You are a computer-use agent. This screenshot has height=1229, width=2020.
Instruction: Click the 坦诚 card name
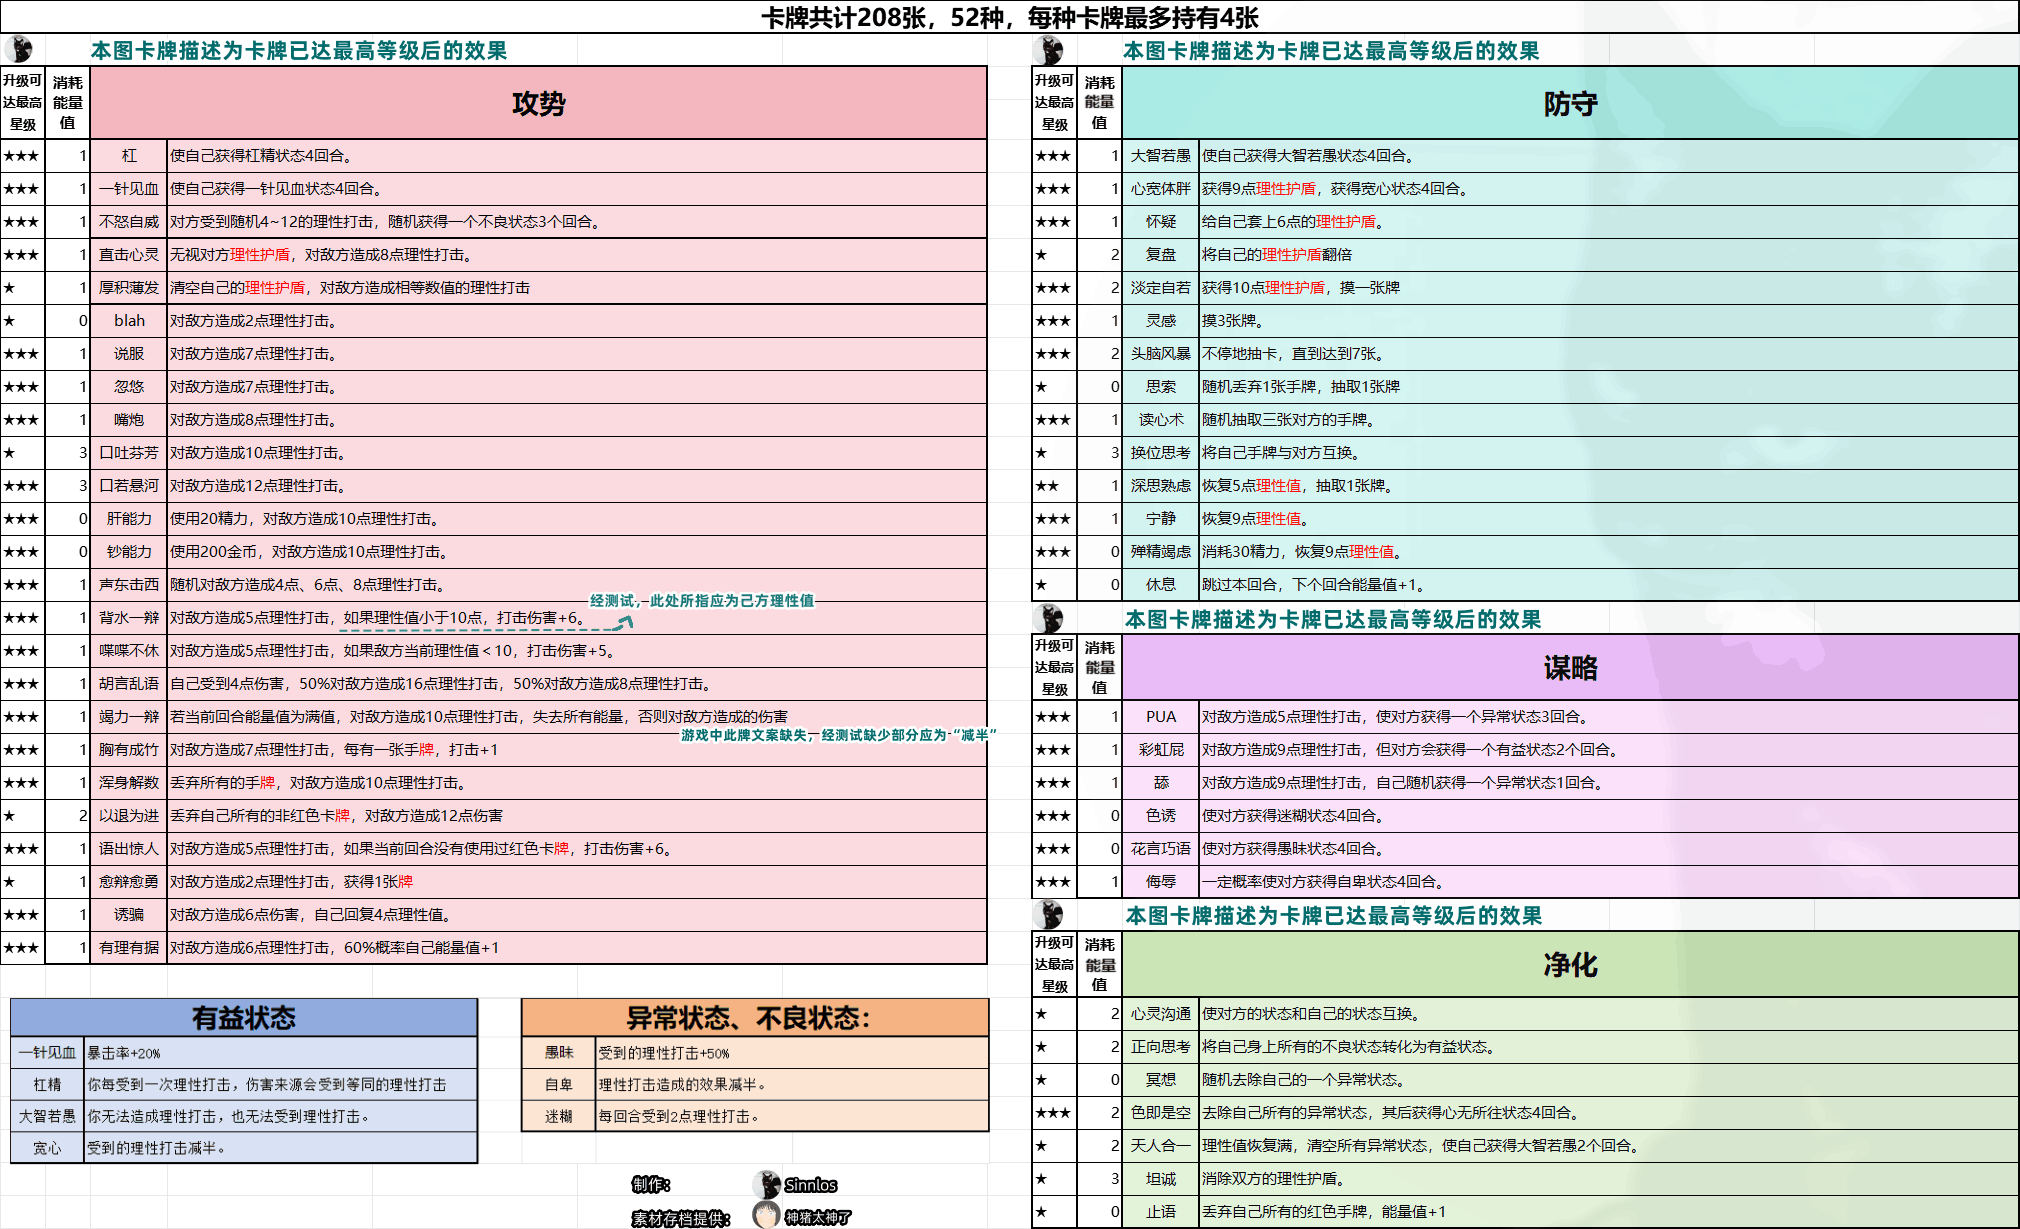tap(1161, 1179)
